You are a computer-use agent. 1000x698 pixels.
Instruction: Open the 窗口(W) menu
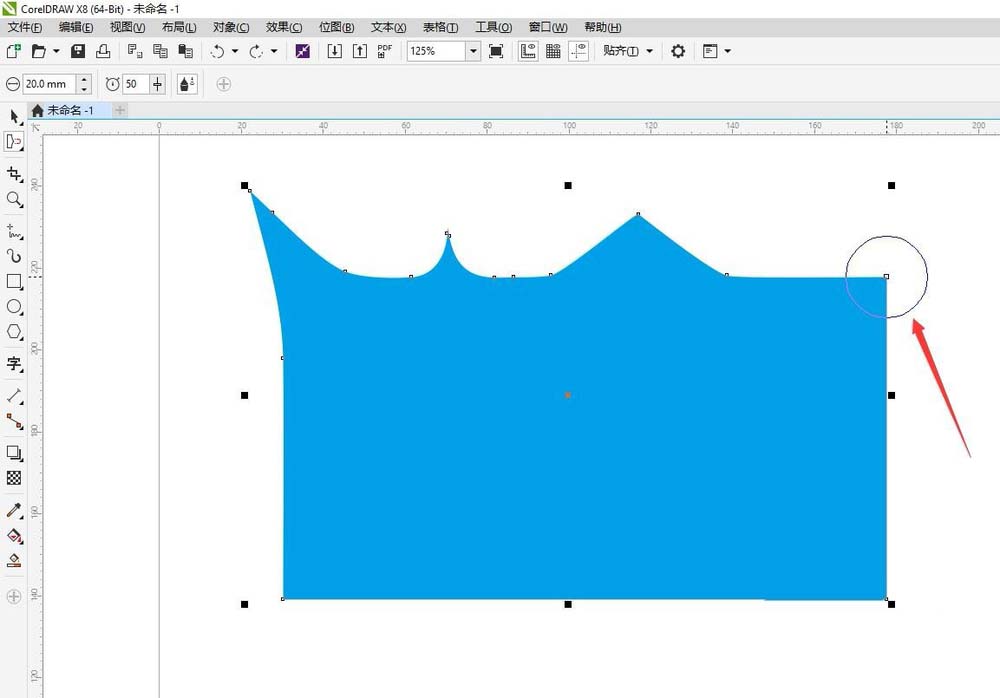548,27
